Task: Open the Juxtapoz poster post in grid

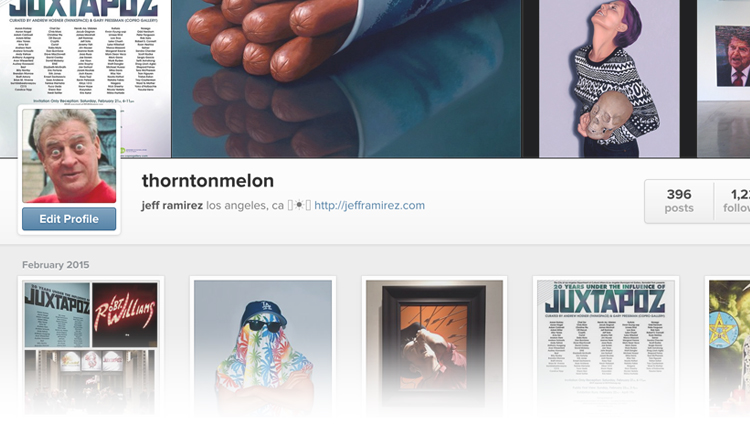Action: pos(606,347)
